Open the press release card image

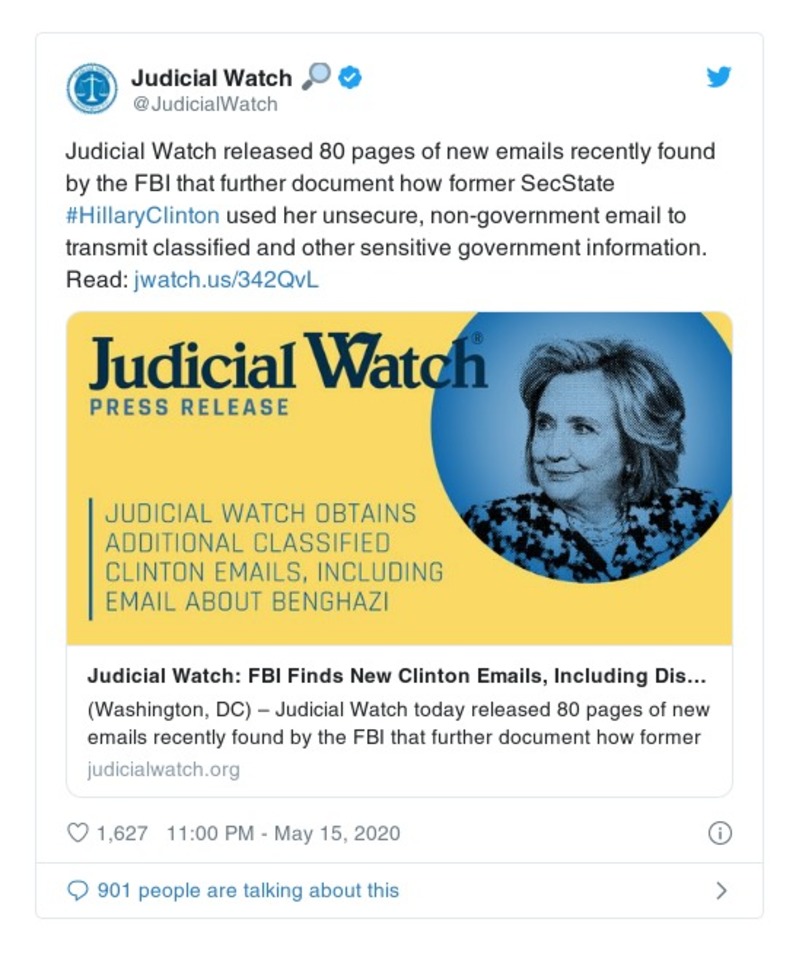[x=399, y=478]
